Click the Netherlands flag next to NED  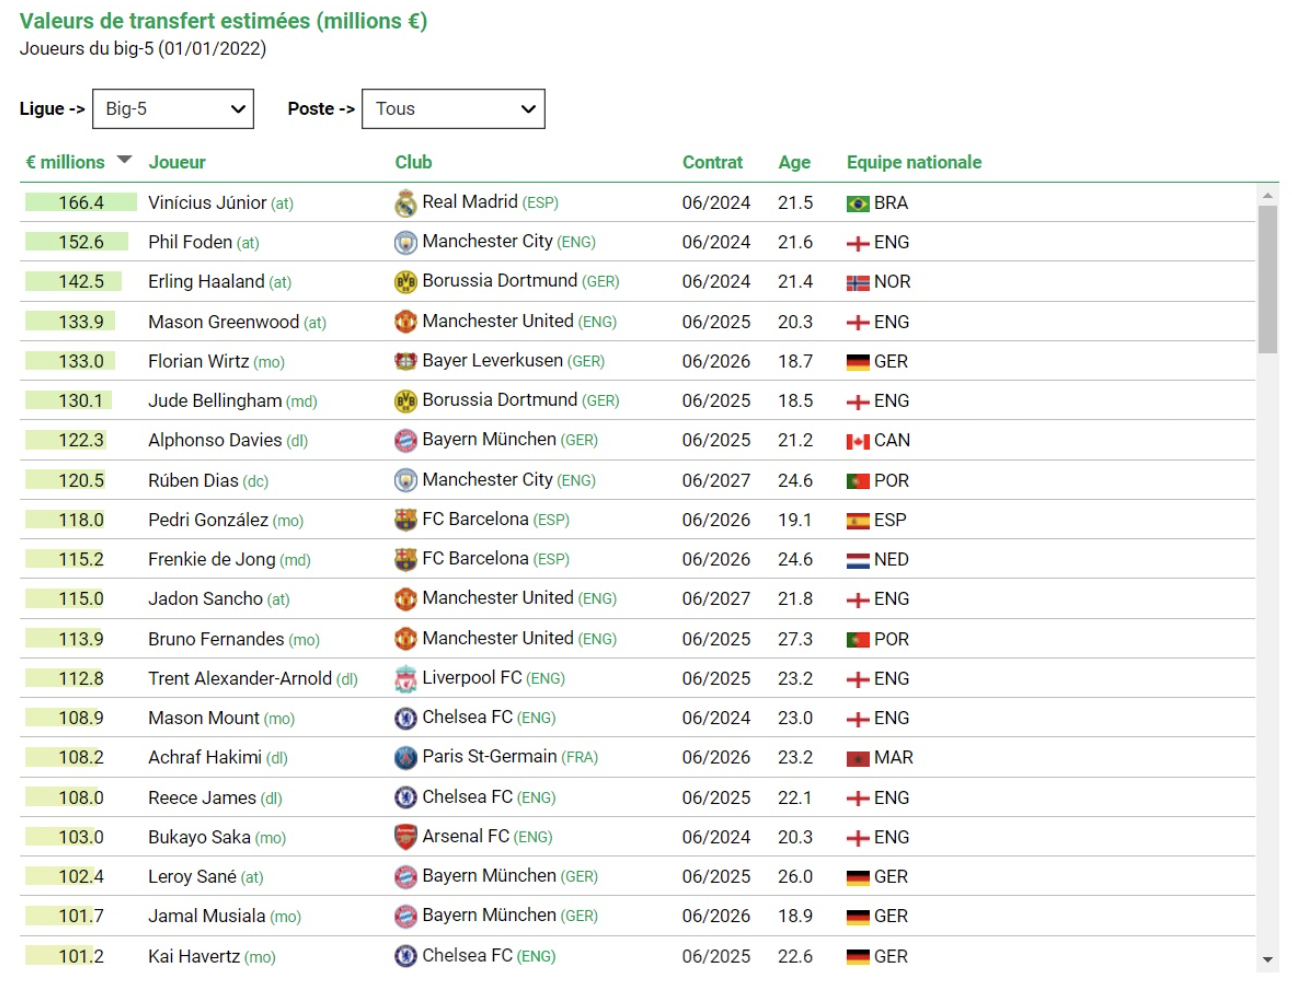tap(858, 560)
